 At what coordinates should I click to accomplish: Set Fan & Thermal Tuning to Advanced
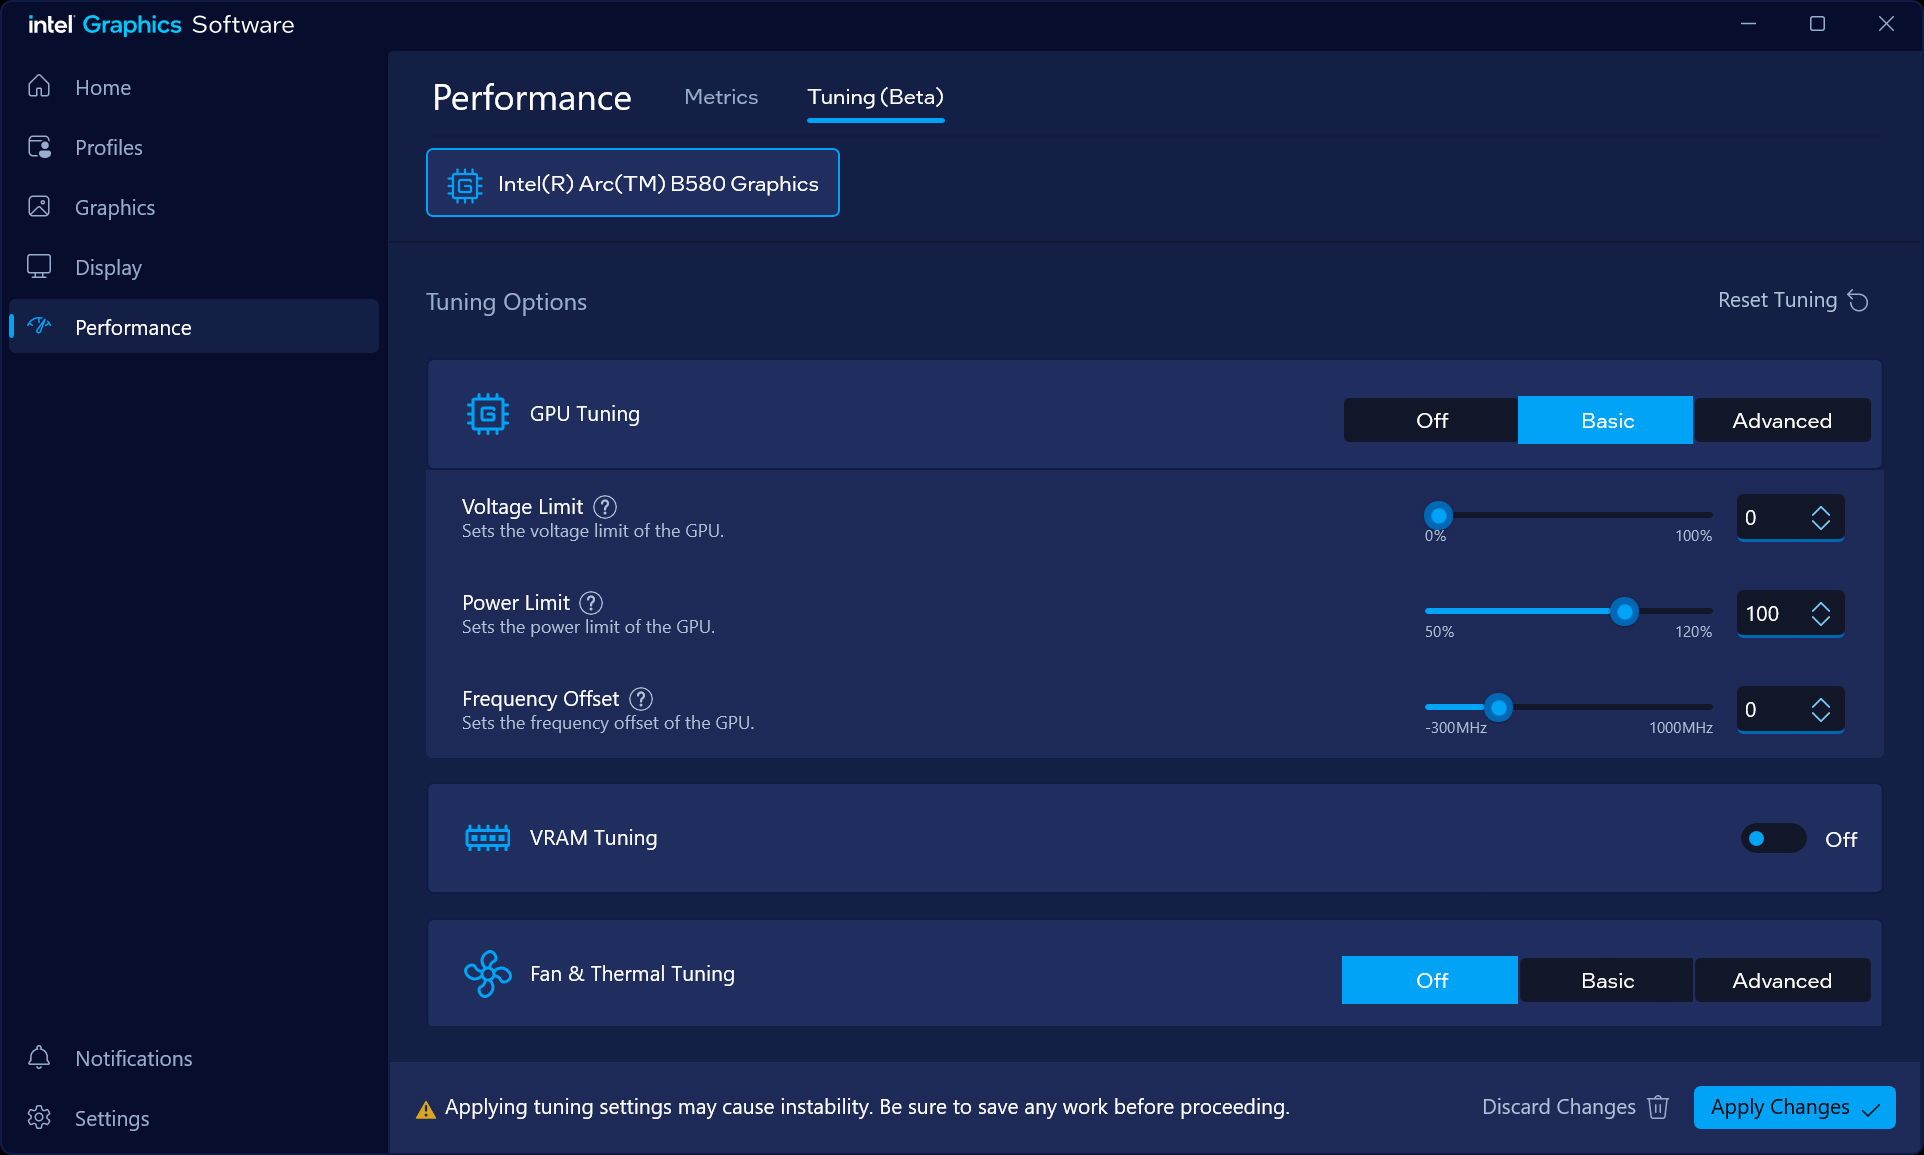(1782, 980)
